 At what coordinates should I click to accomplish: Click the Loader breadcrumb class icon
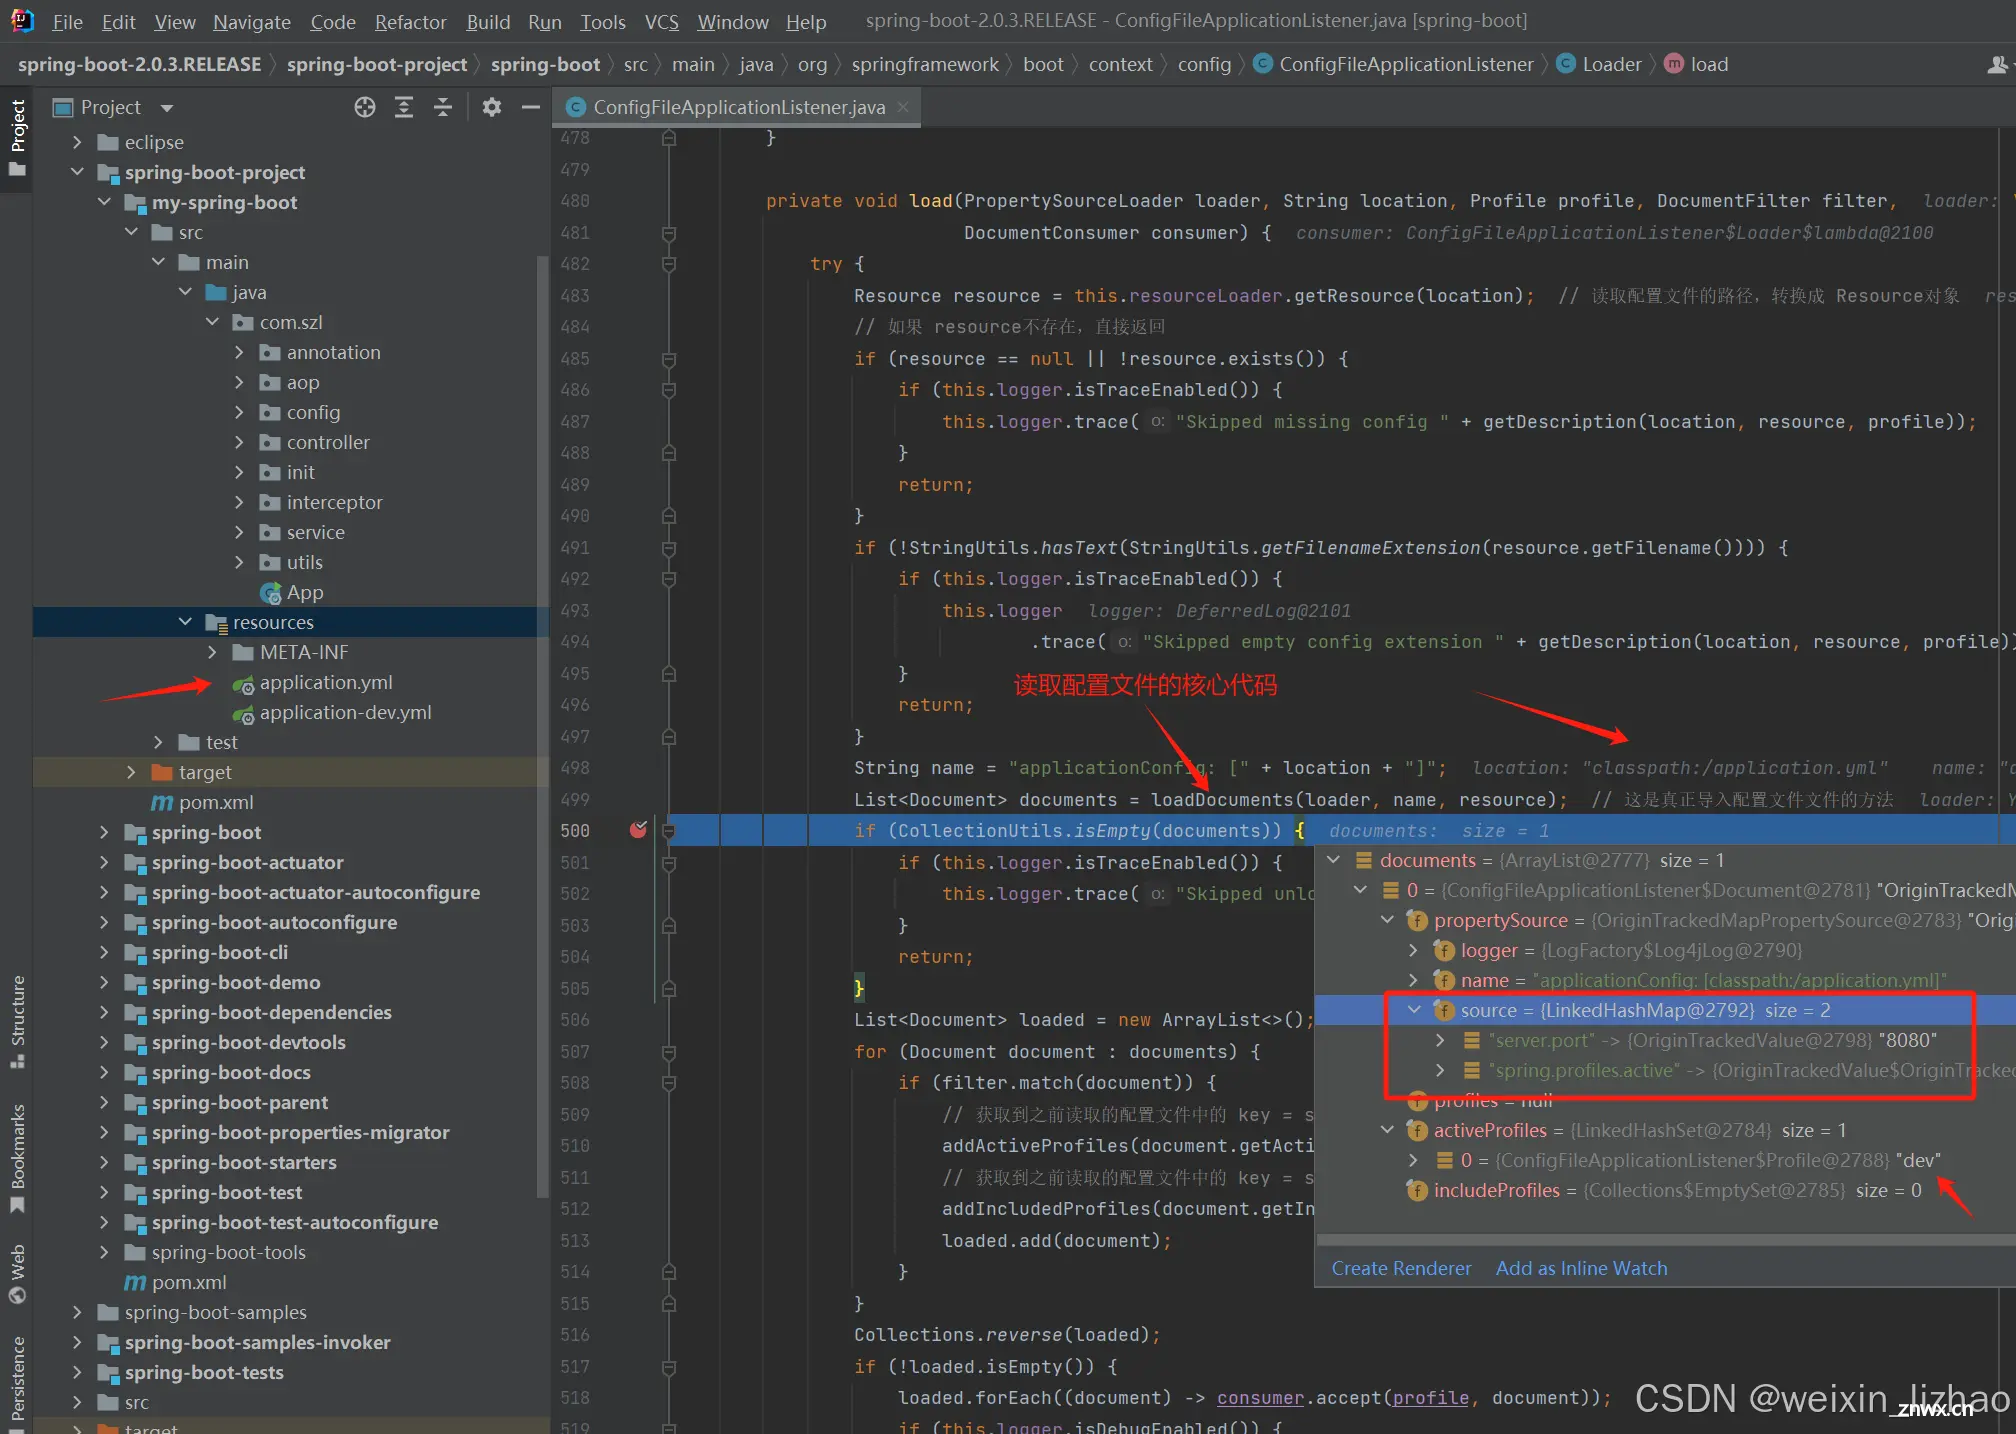click(x=1566, y=64)
